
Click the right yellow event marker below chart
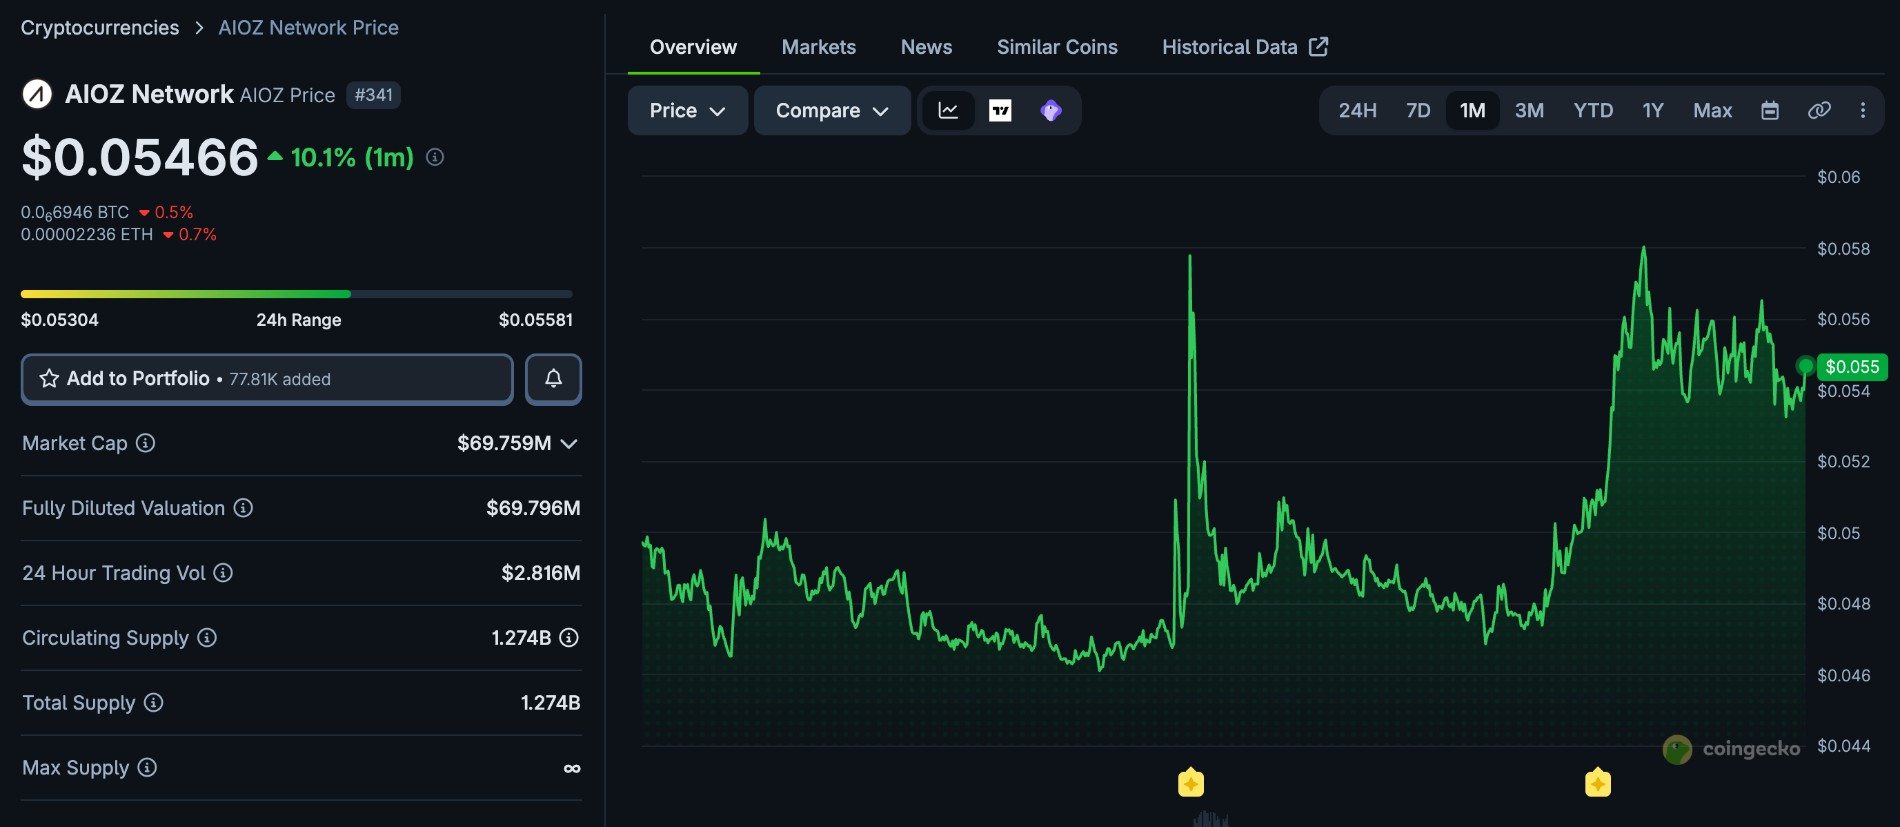(1597, 782)
